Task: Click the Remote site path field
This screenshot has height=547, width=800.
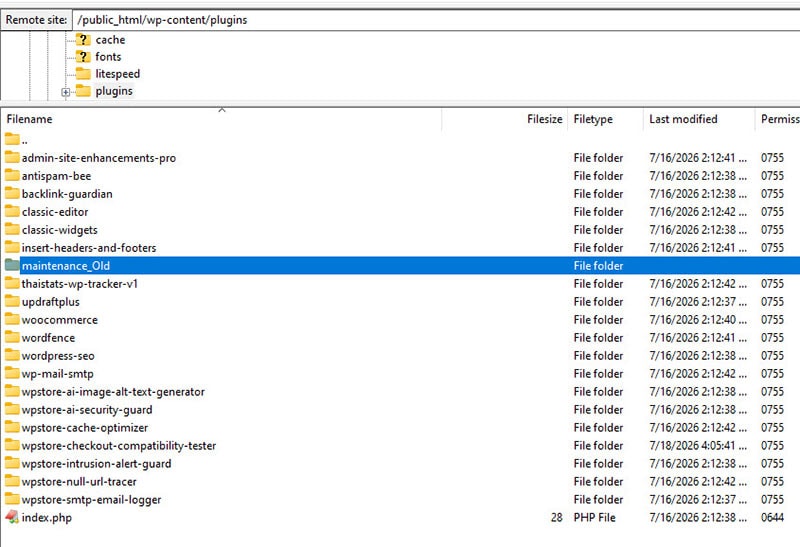Action: point(436,20)
